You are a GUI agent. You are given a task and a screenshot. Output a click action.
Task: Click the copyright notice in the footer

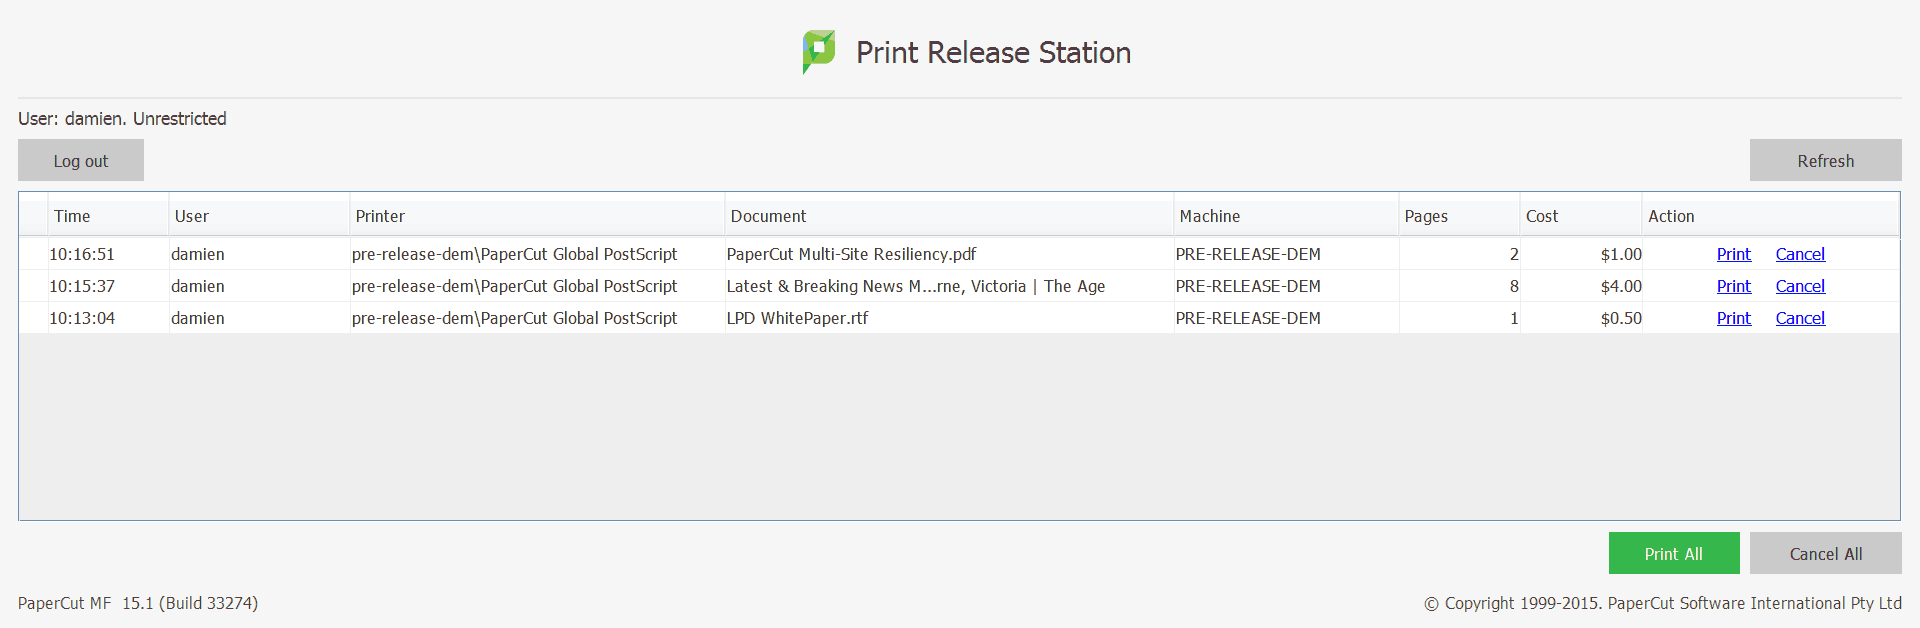coord(1663,603)
